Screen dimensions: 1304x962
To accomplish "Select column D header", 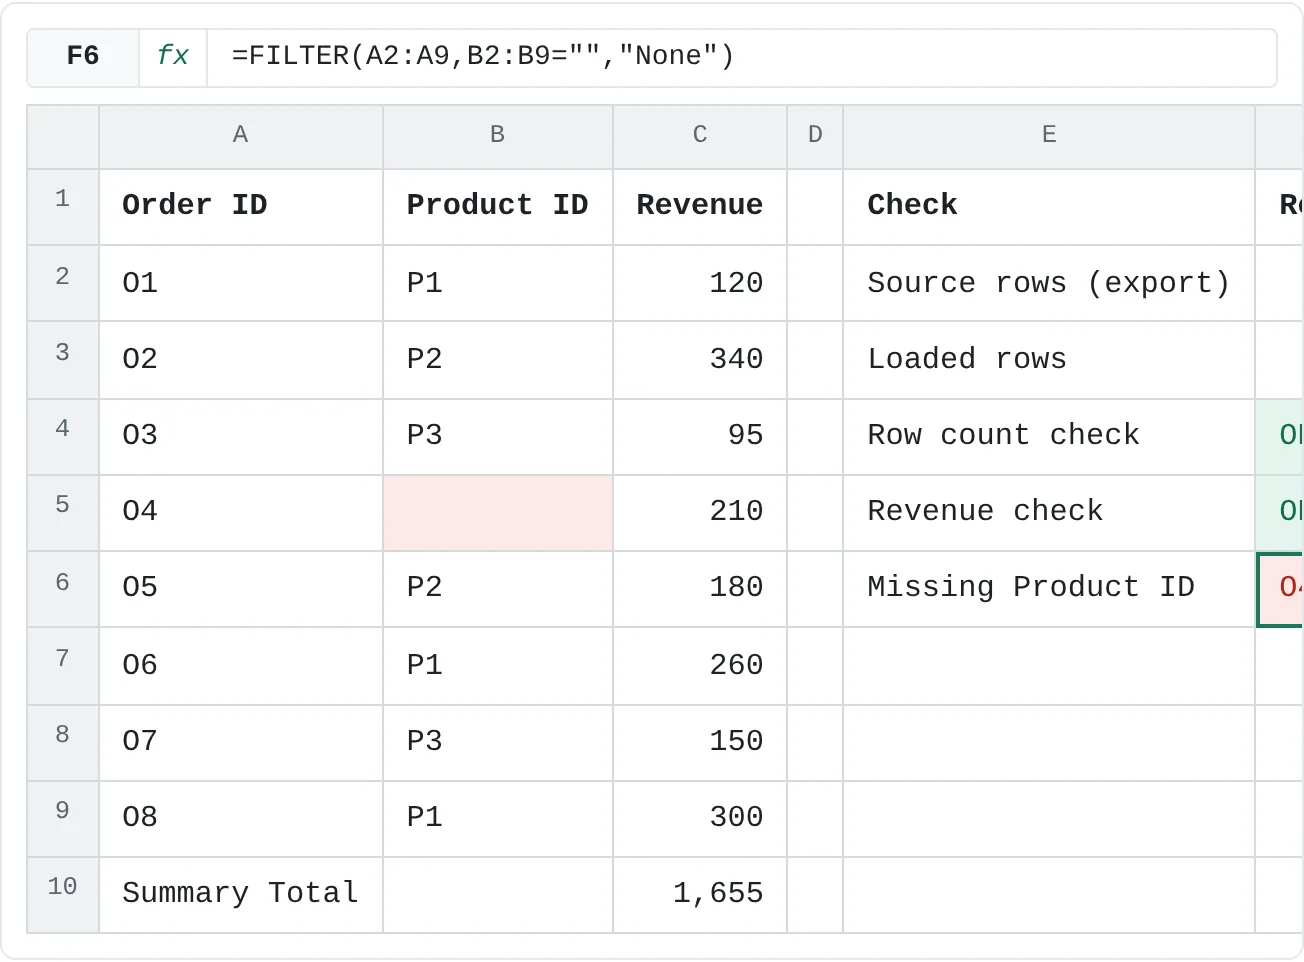I will pyautogui.click(x=815, y=136).
